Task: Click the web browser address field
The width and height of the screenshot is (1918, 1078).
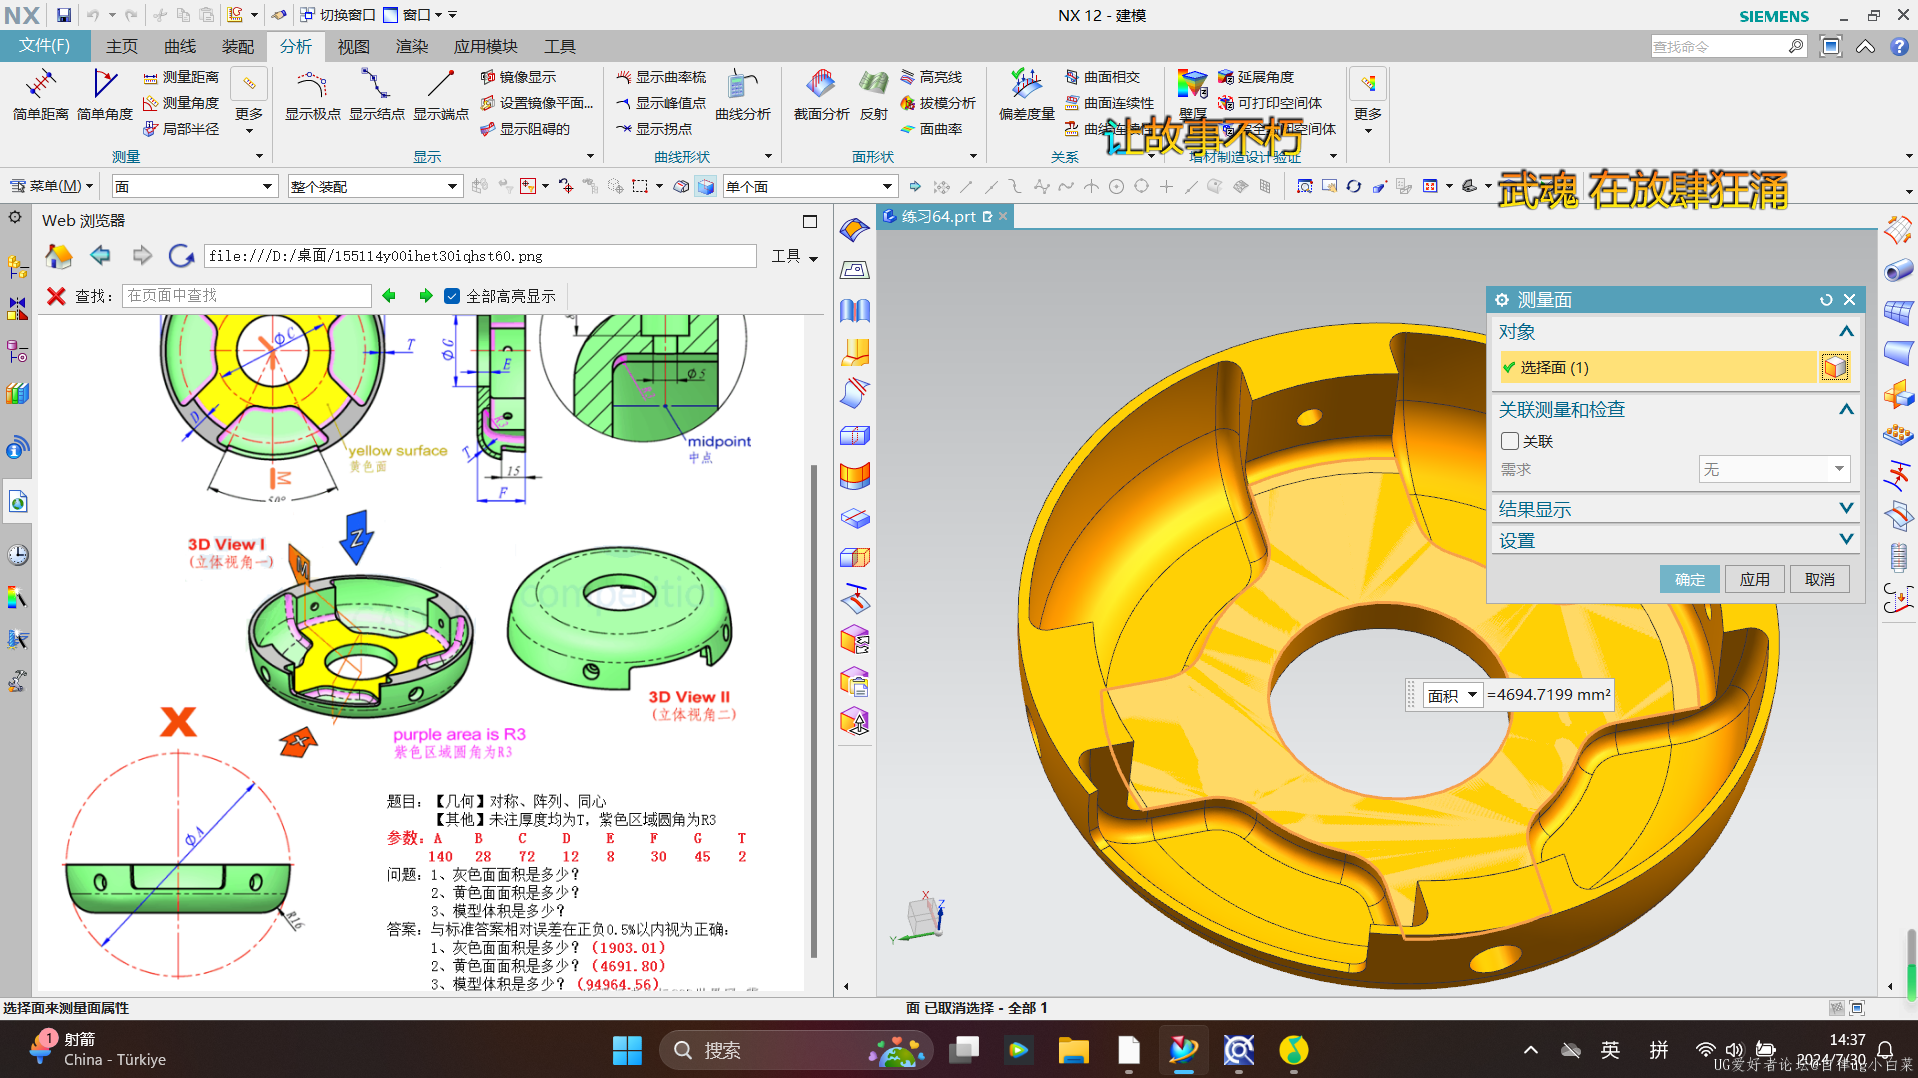Action: click(480, 256)
